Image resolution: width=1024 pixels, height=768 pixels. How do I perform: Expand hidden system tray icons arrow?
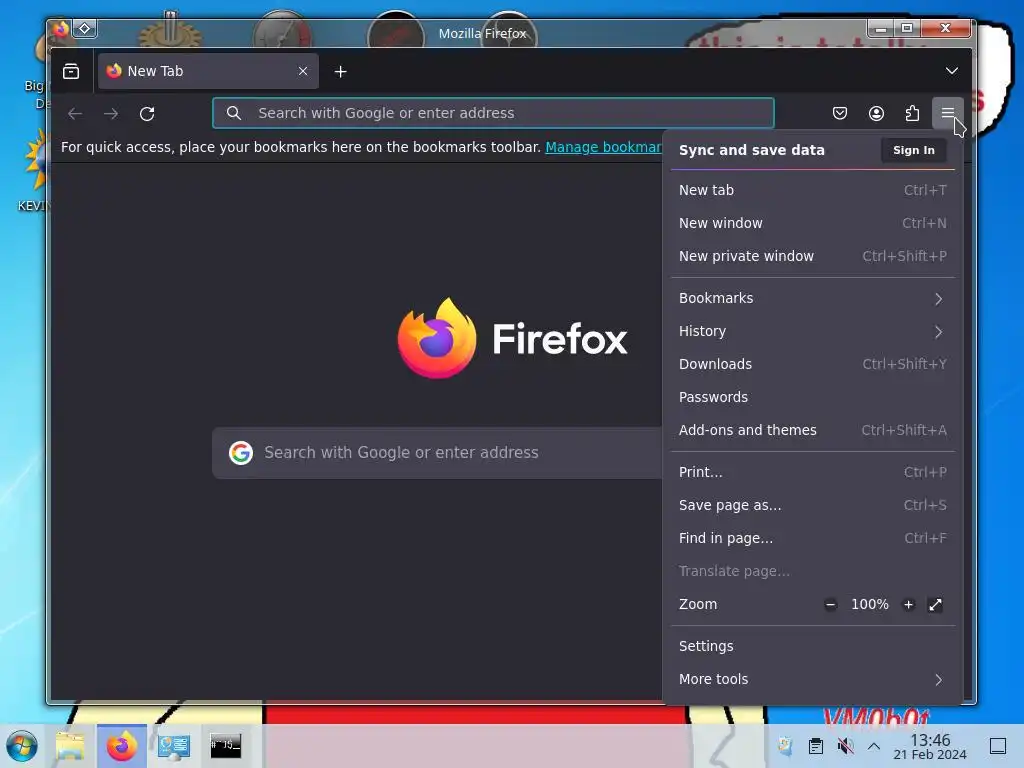coord(874,746)
